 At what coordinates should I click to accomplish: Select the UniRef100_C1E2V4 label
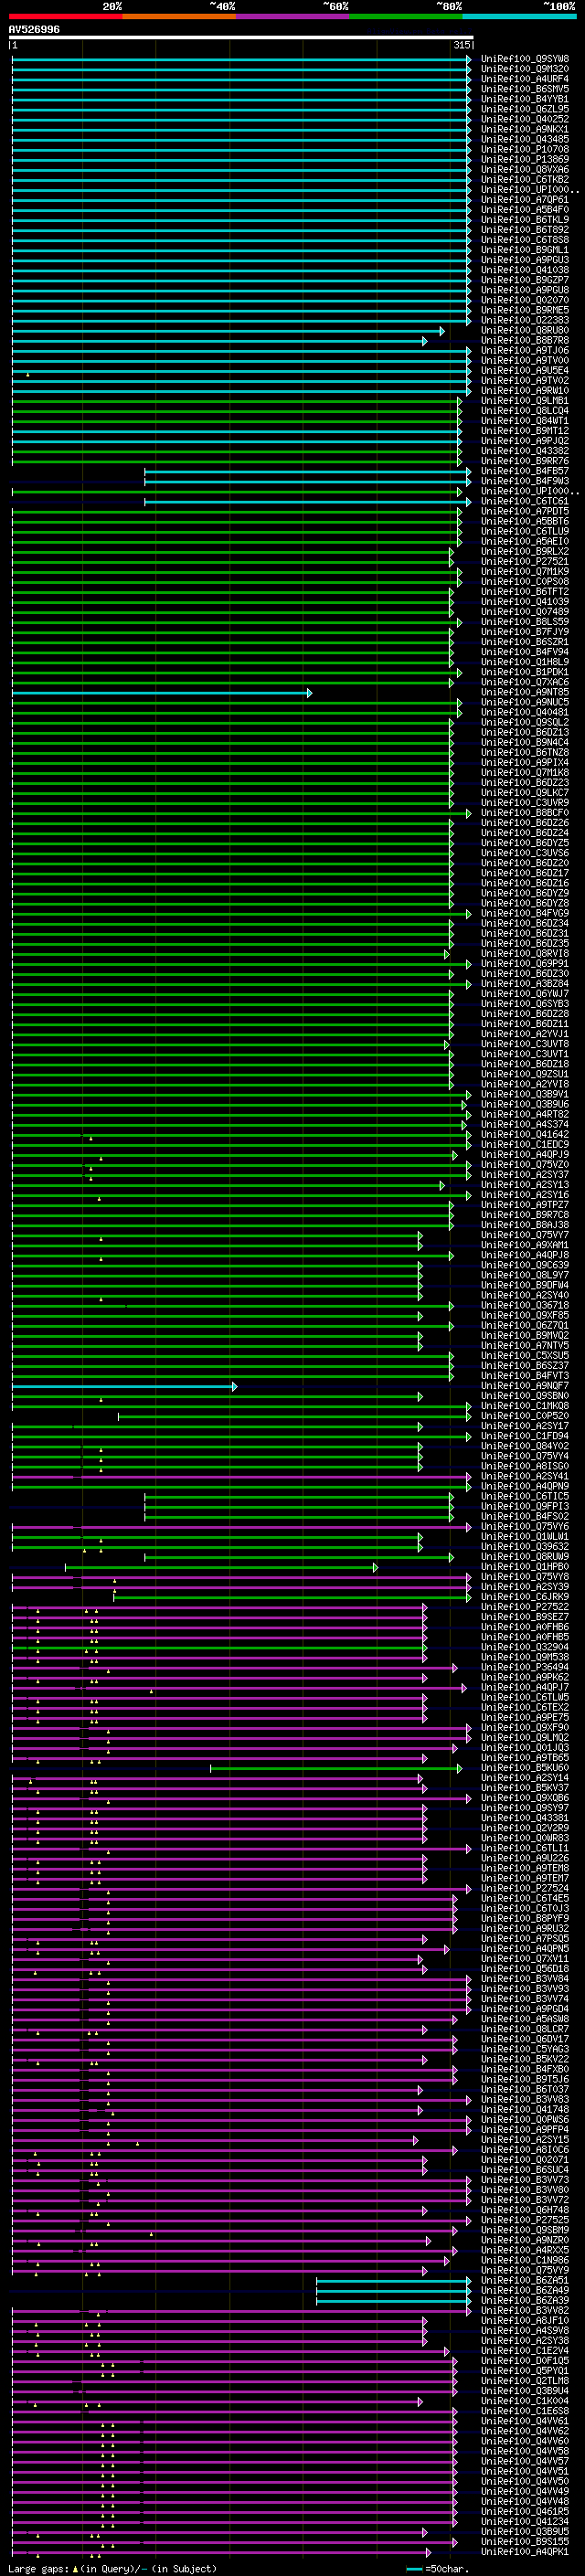[x=525, y=2352]
